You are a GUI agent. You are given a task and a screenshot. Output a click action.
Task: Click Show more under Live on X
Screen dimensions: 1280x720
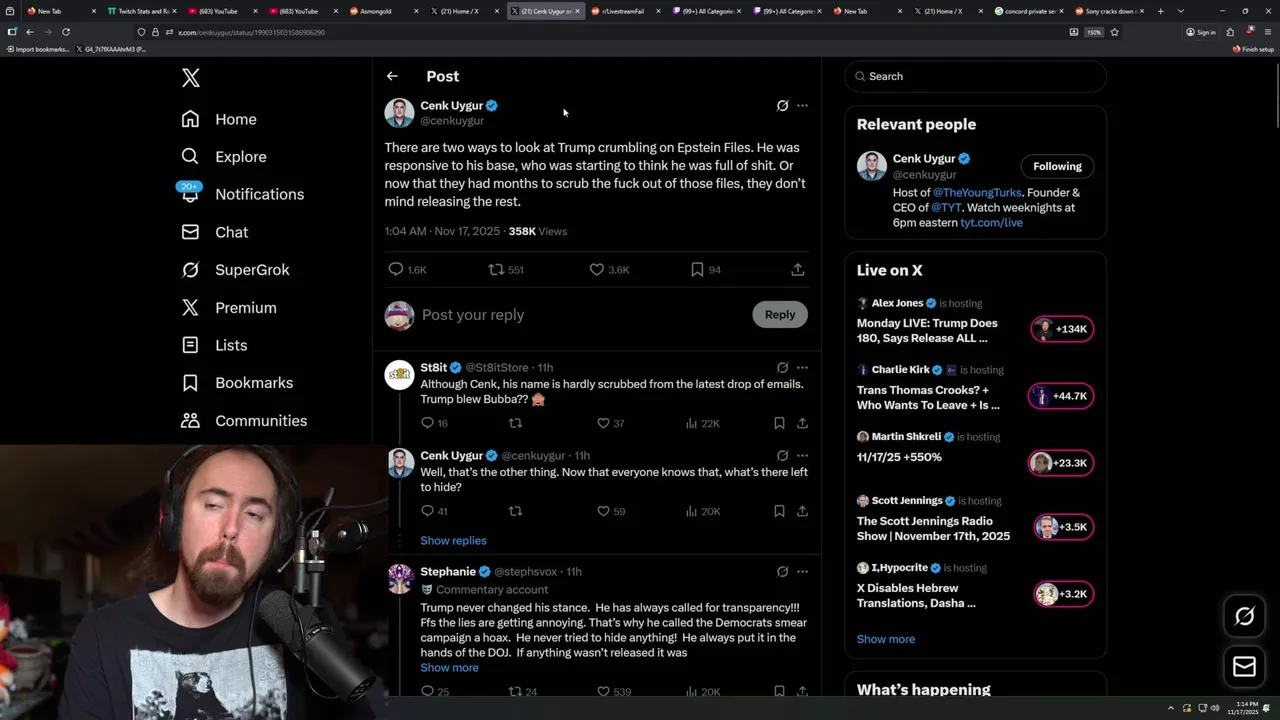pyautogui.click(x=885, y=639)
